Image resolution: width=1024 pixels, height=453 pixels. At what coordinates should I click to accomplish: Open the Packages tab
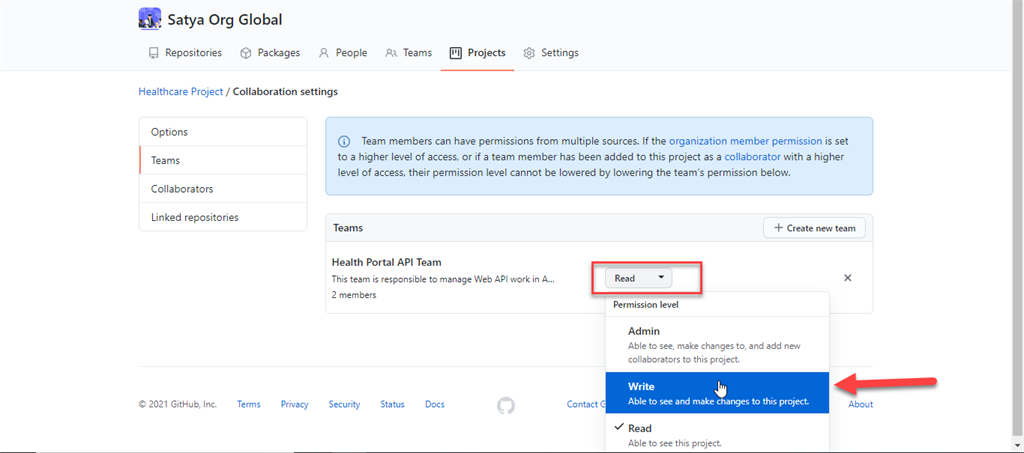pos(270,53)
